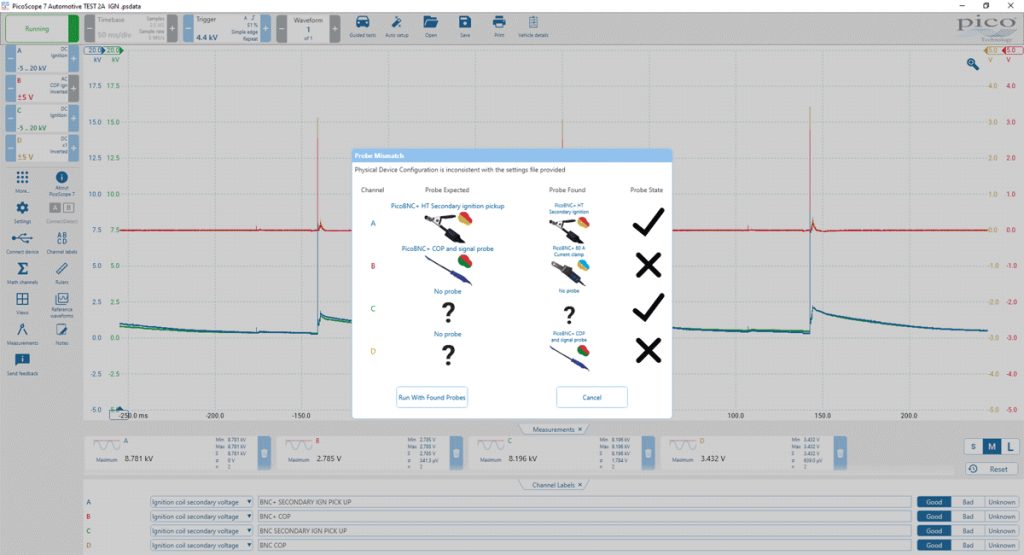Edit BNC COP channel D label field
The width and height of the screenshot is (1024, 555).
coord(584,545)
